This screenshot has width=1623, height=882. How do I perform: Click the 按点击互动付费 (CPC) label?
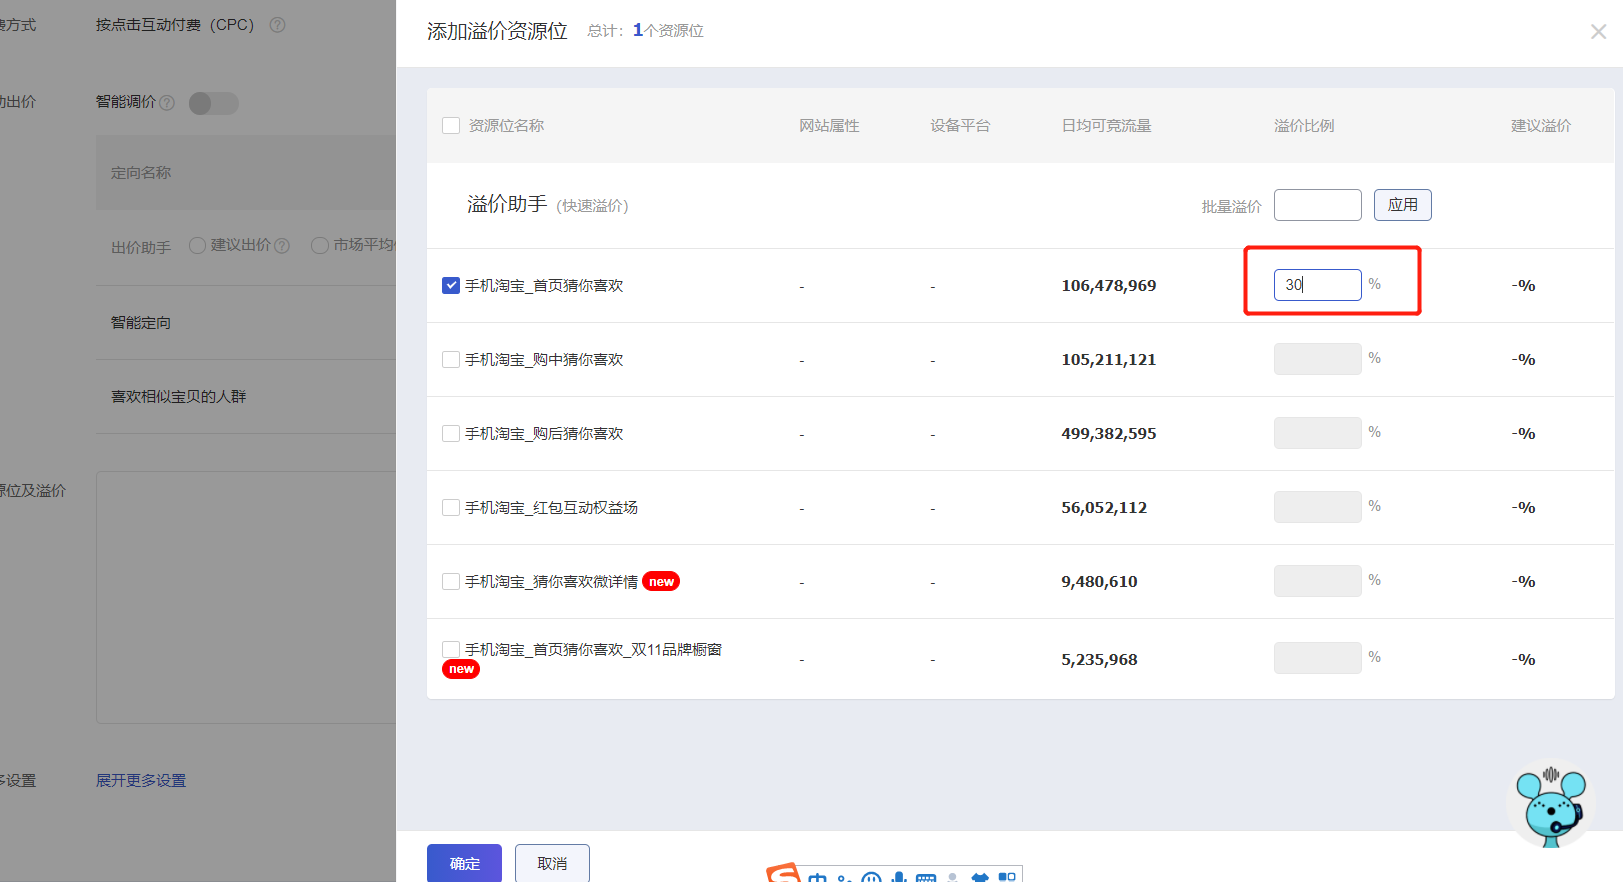[x=175, y=25]
